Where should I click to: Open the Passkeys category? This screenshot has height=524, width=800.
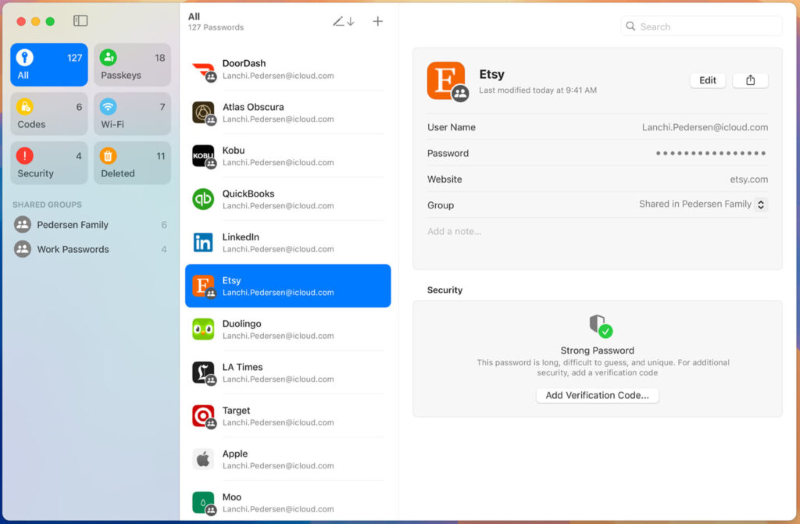point(132,65)
